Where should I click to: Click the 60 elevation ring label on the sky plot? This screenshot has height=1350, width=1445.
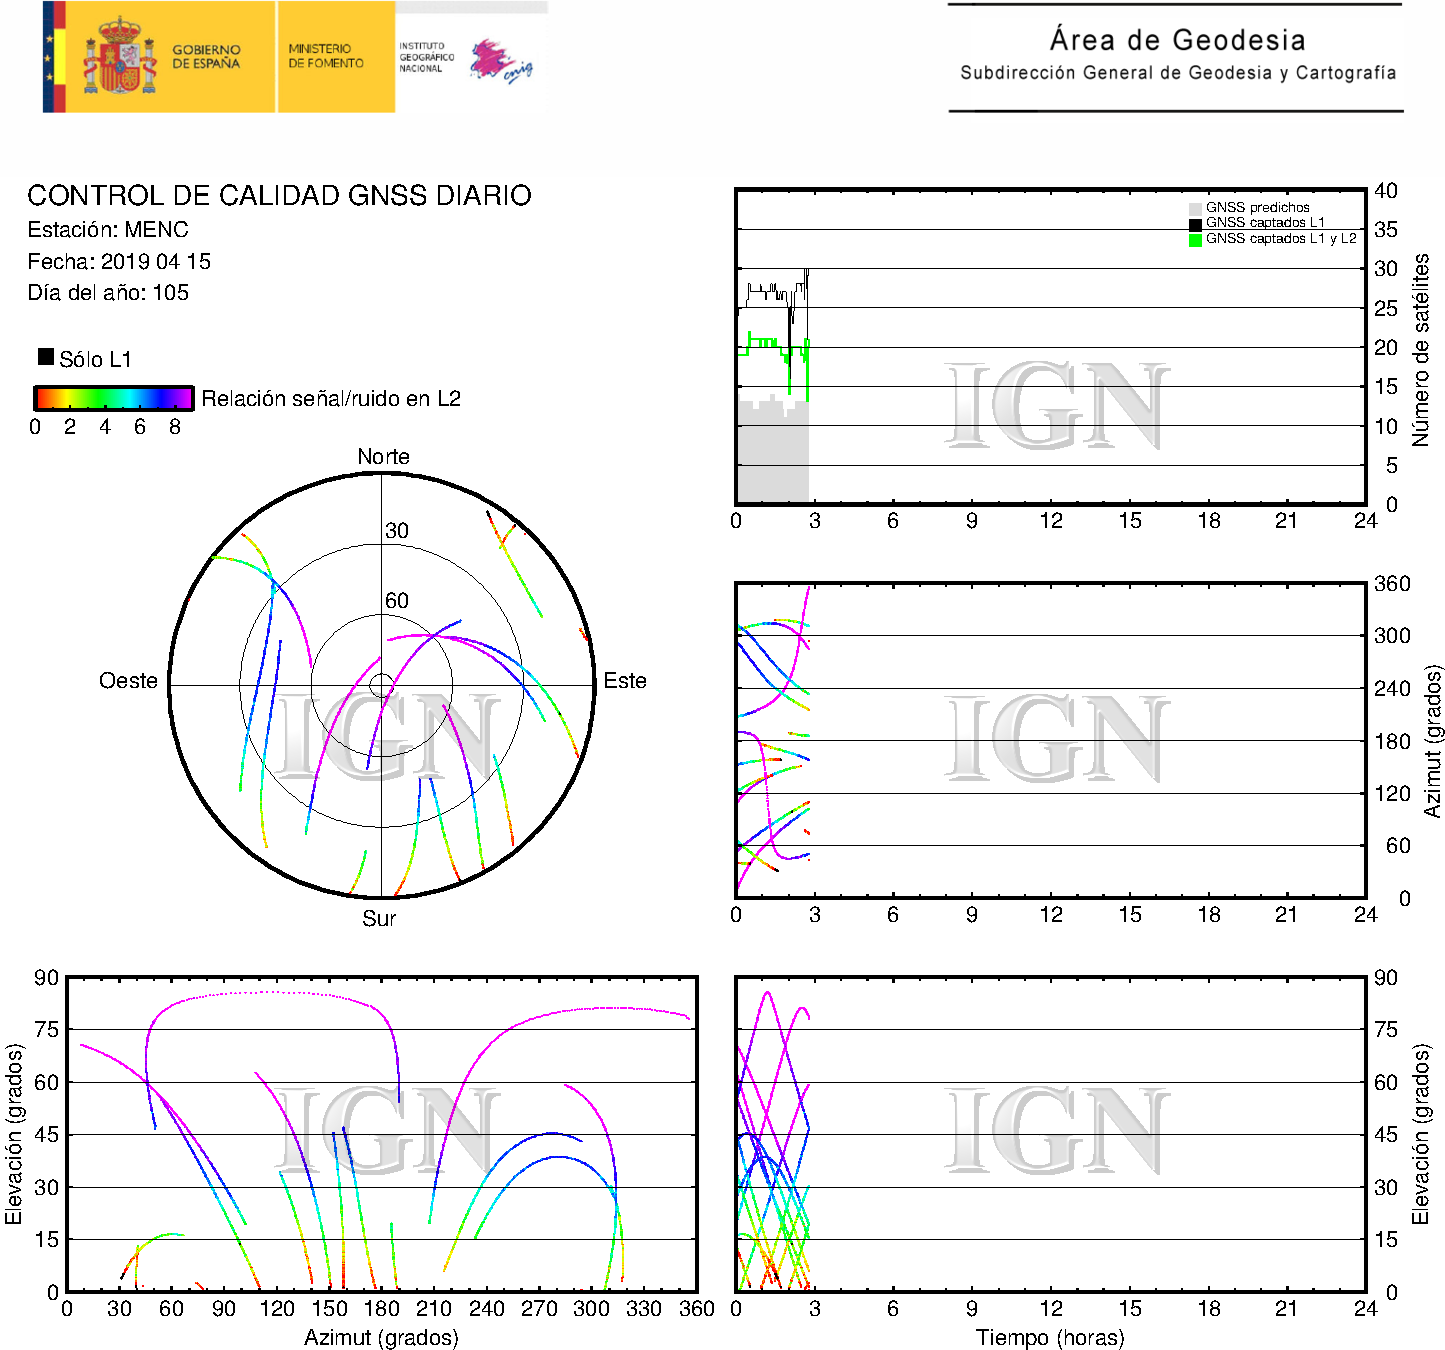[x=397, y=601]
